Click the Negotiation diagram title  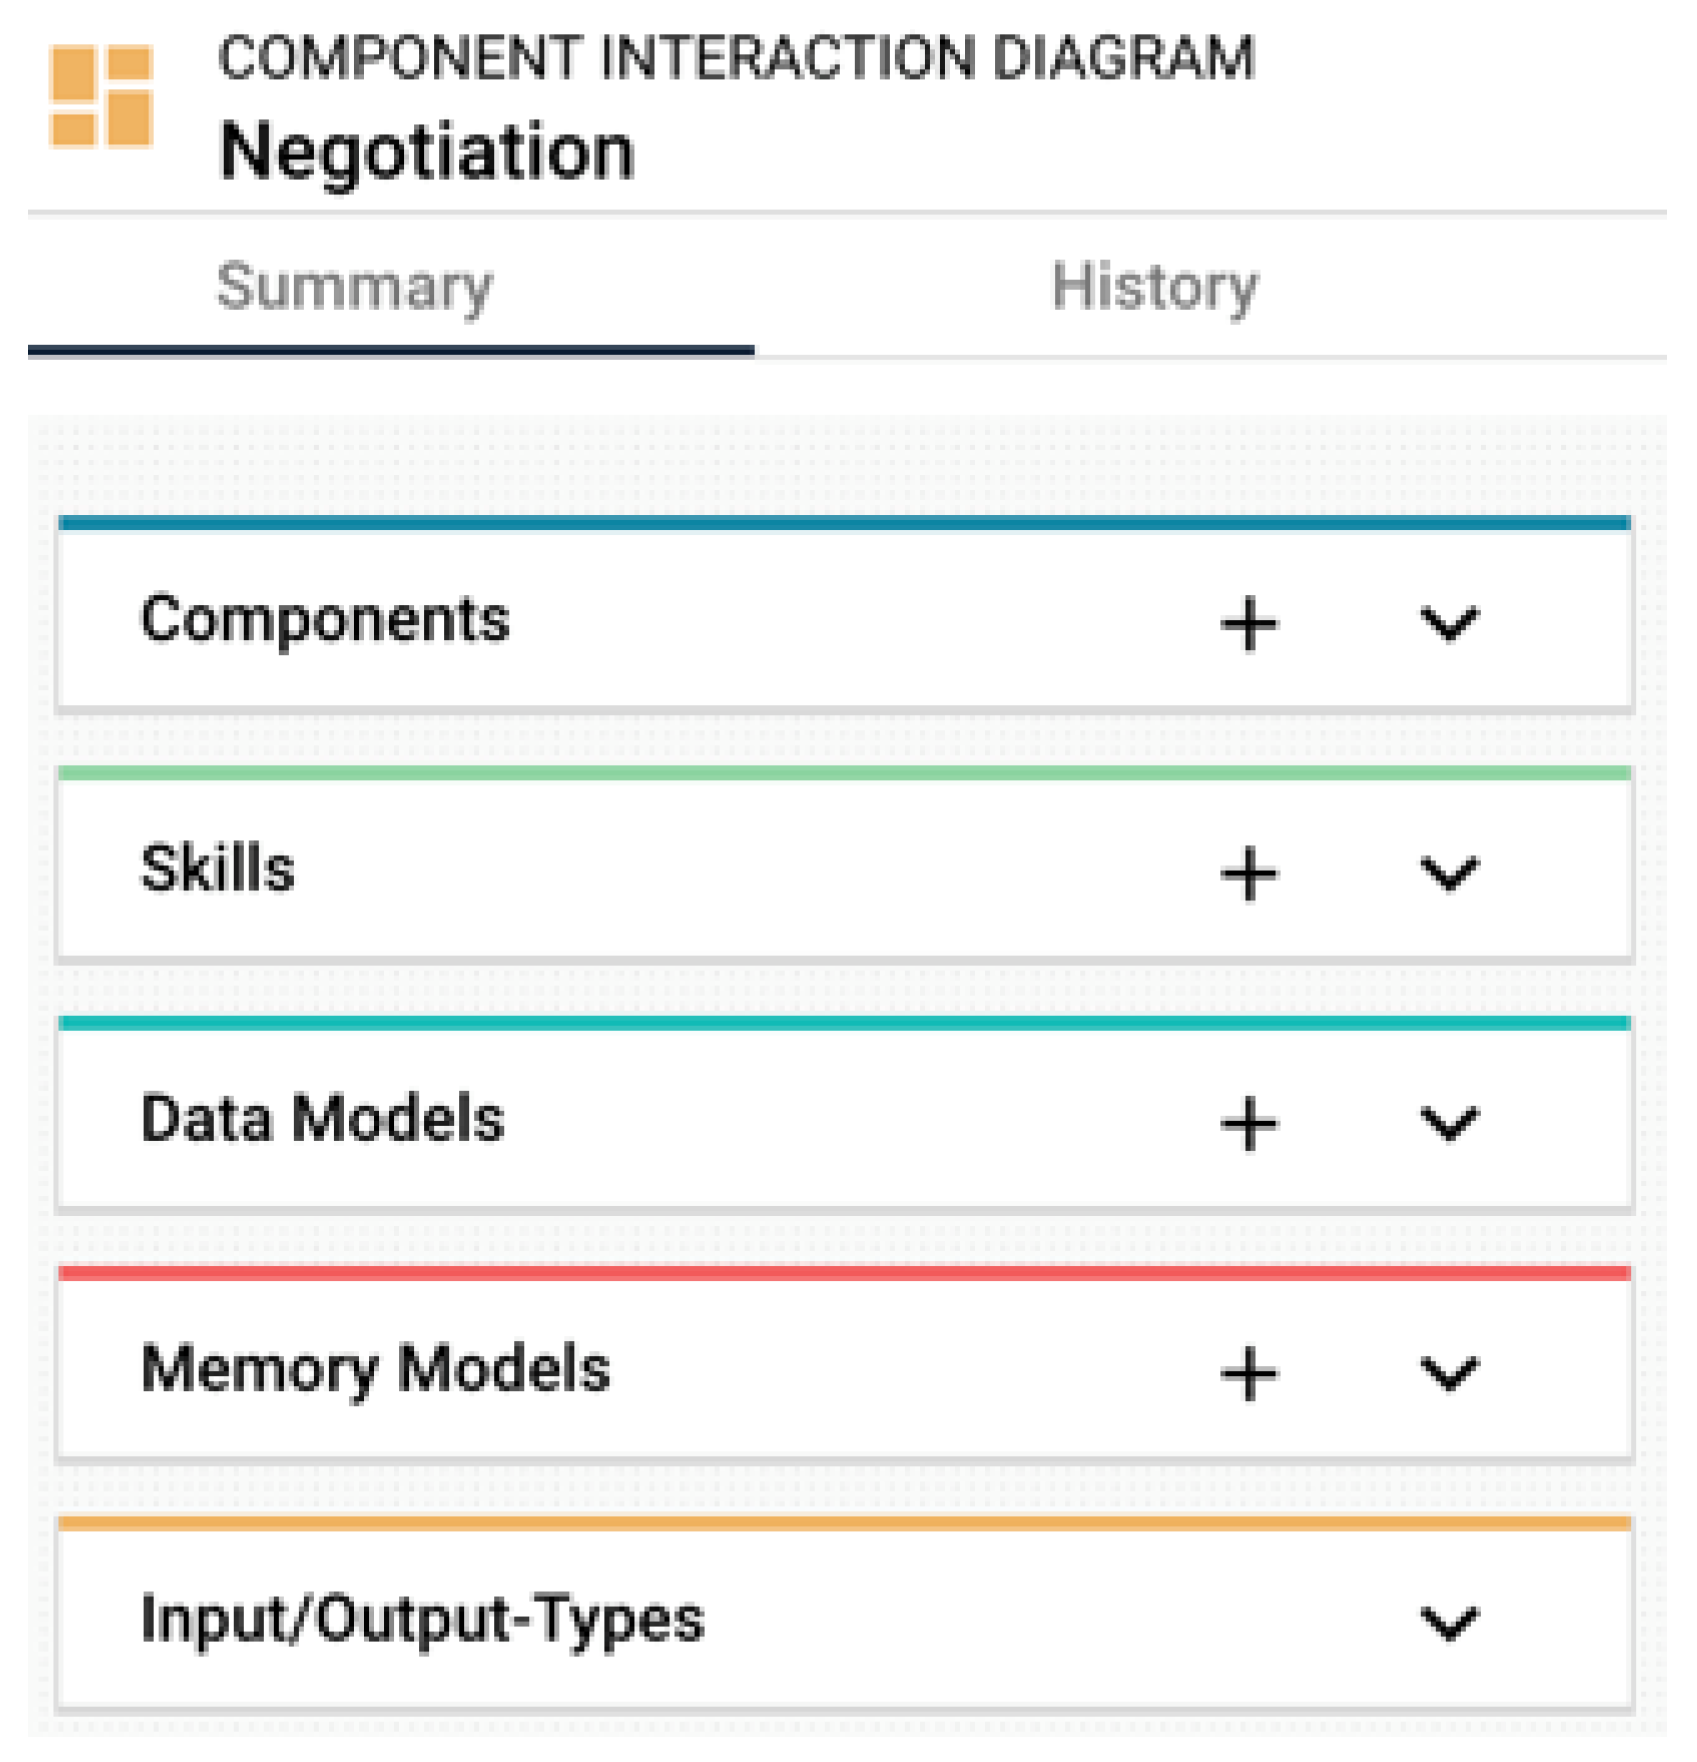pos(427,151)
